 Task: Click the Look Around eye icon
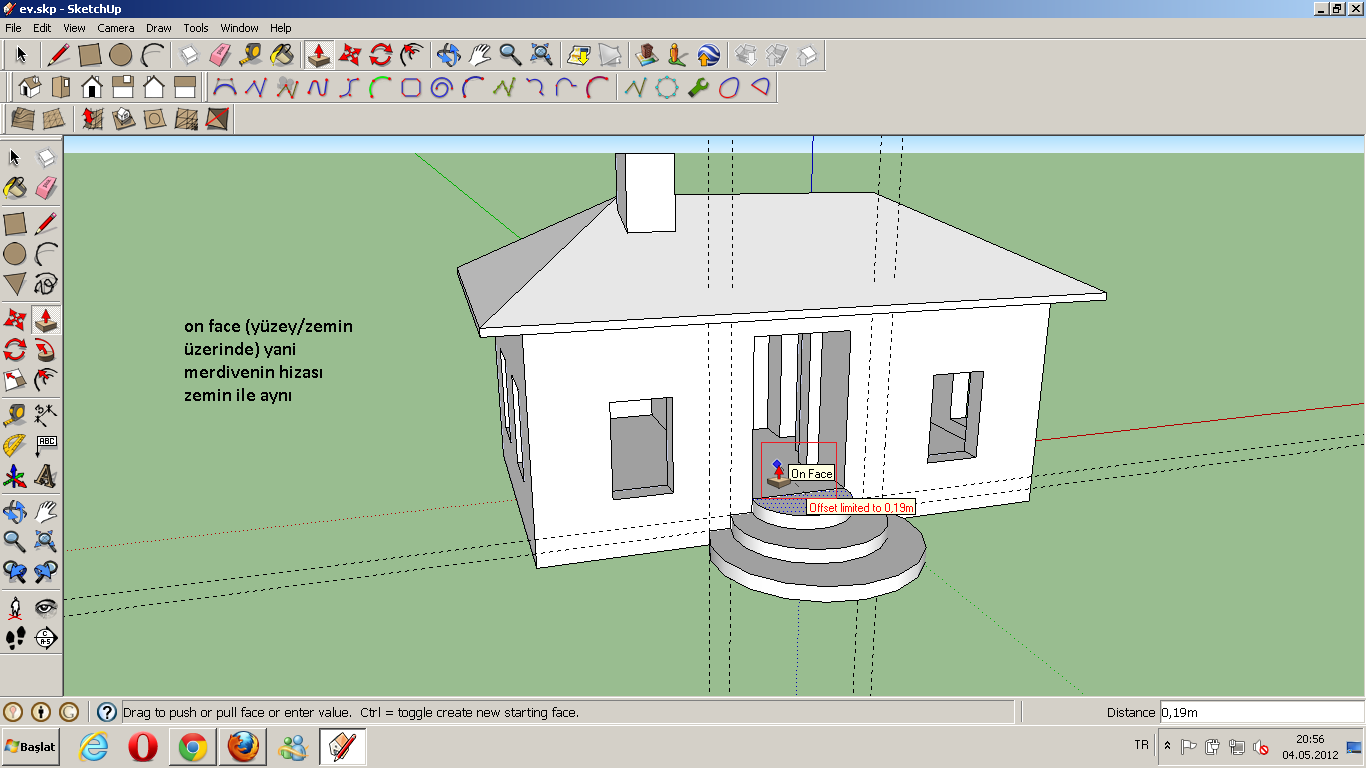coord(45,607)
